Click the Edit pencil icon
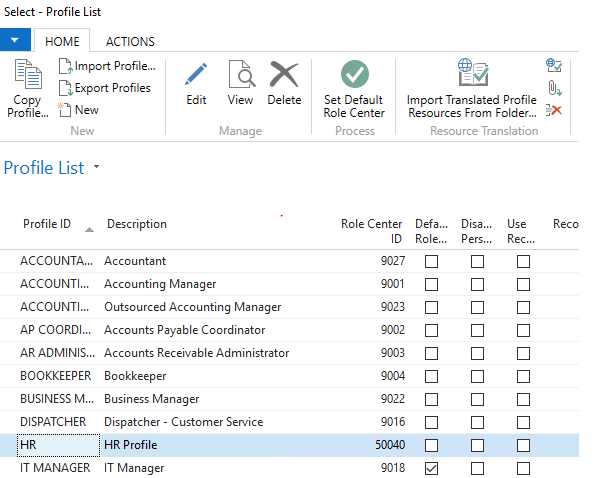The width and height of the screenshot is (615, 478). [x=196, y=76]
